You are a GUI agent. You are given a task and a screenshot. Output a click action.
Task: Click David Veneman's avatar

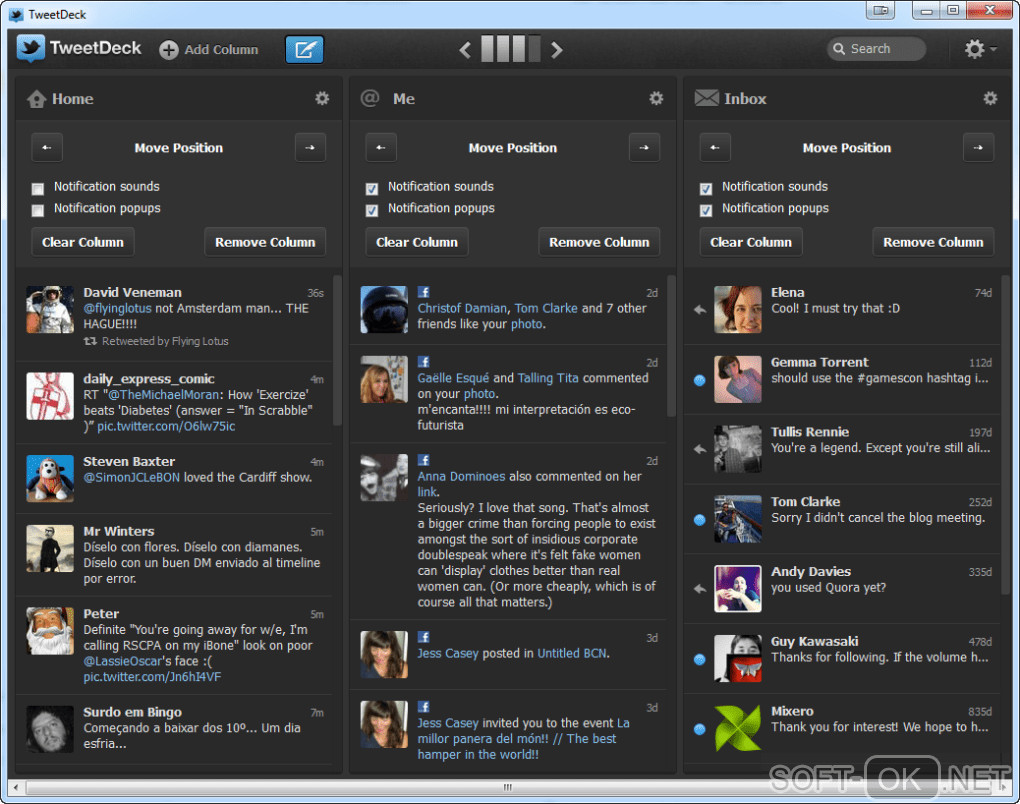(50, 310)
